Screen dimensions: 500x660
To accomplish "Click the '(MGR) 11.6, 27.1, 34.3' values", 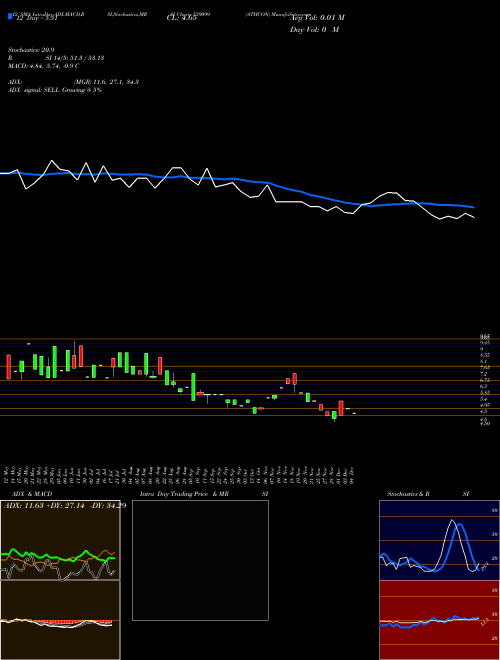I will click(x=106, y=82).
